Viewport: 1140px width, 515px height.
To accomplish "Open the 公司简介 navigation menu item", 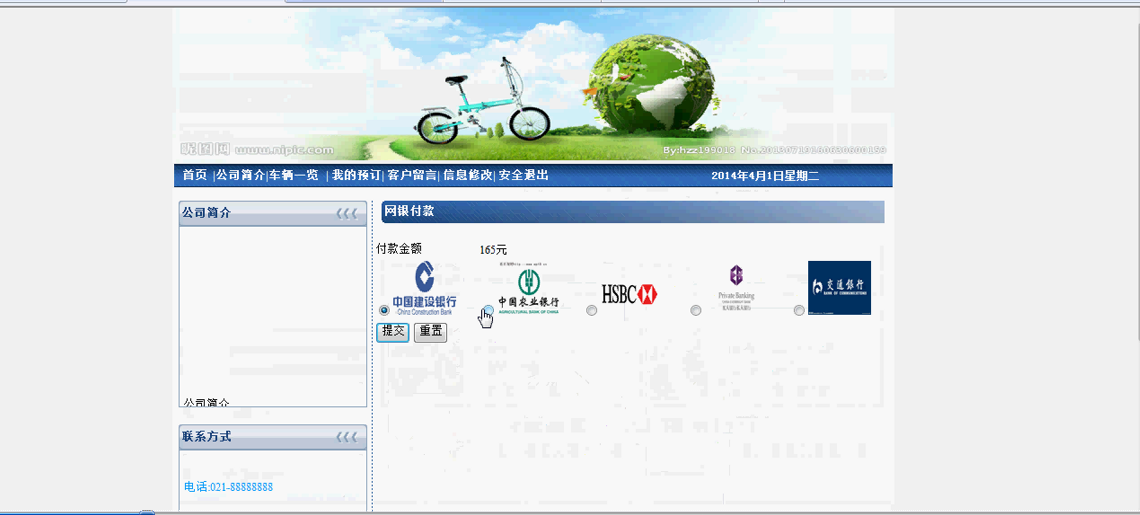I will click(240, 175).
